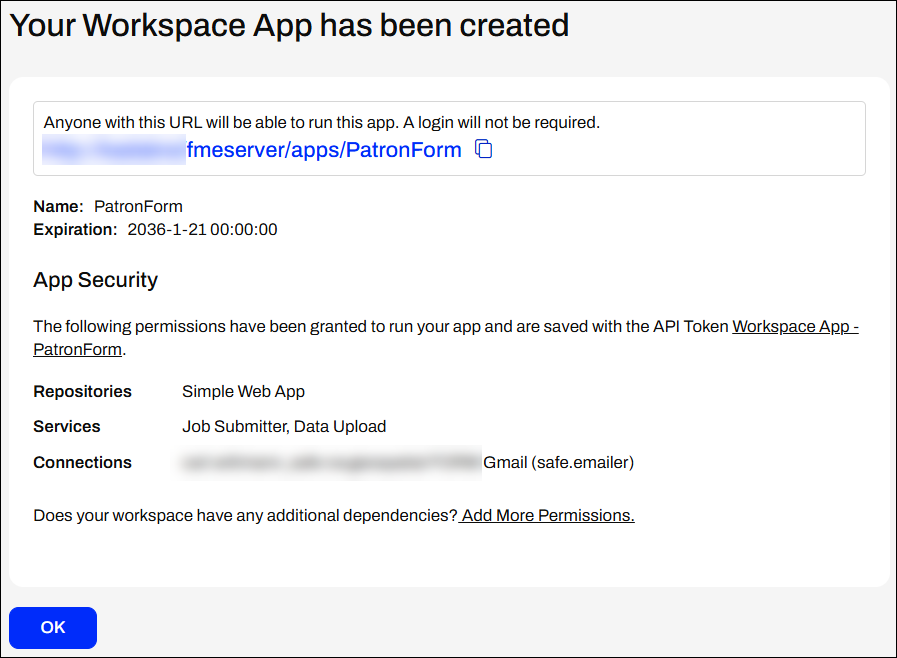Screen dimensions: 897x658
Task: Confirm the dialog with the OK button
Action: 53,628
